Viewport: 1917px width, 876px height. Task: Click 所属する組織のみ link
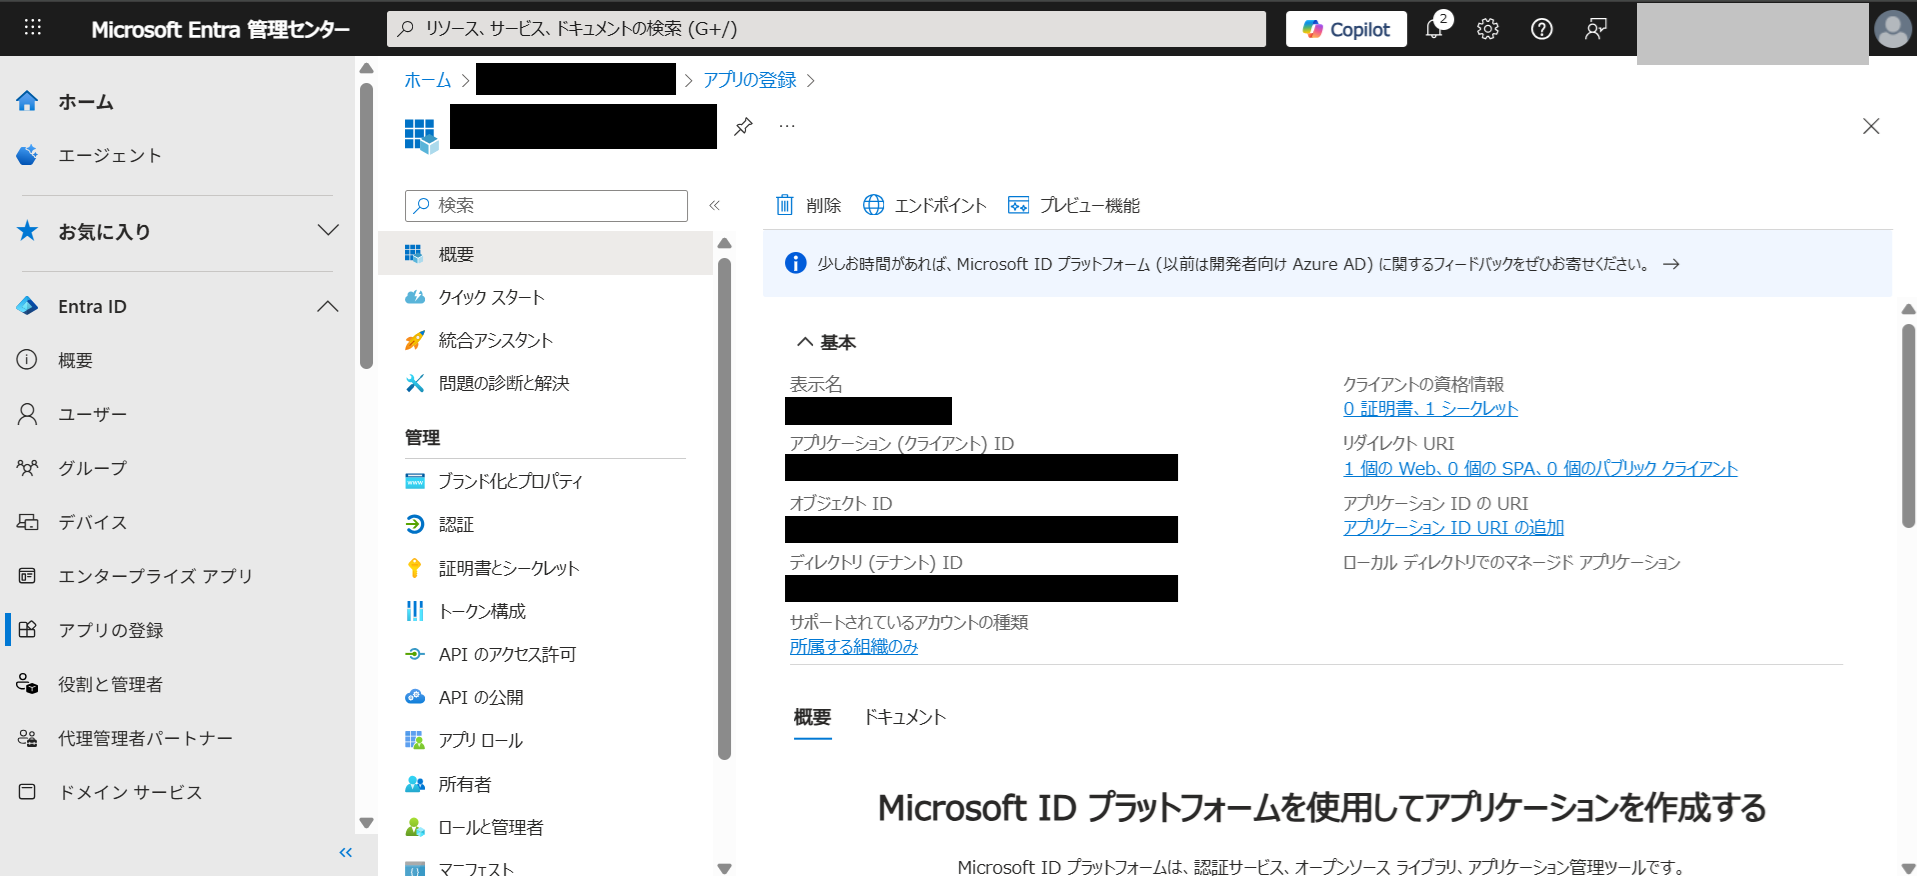(x=854, y=647)
